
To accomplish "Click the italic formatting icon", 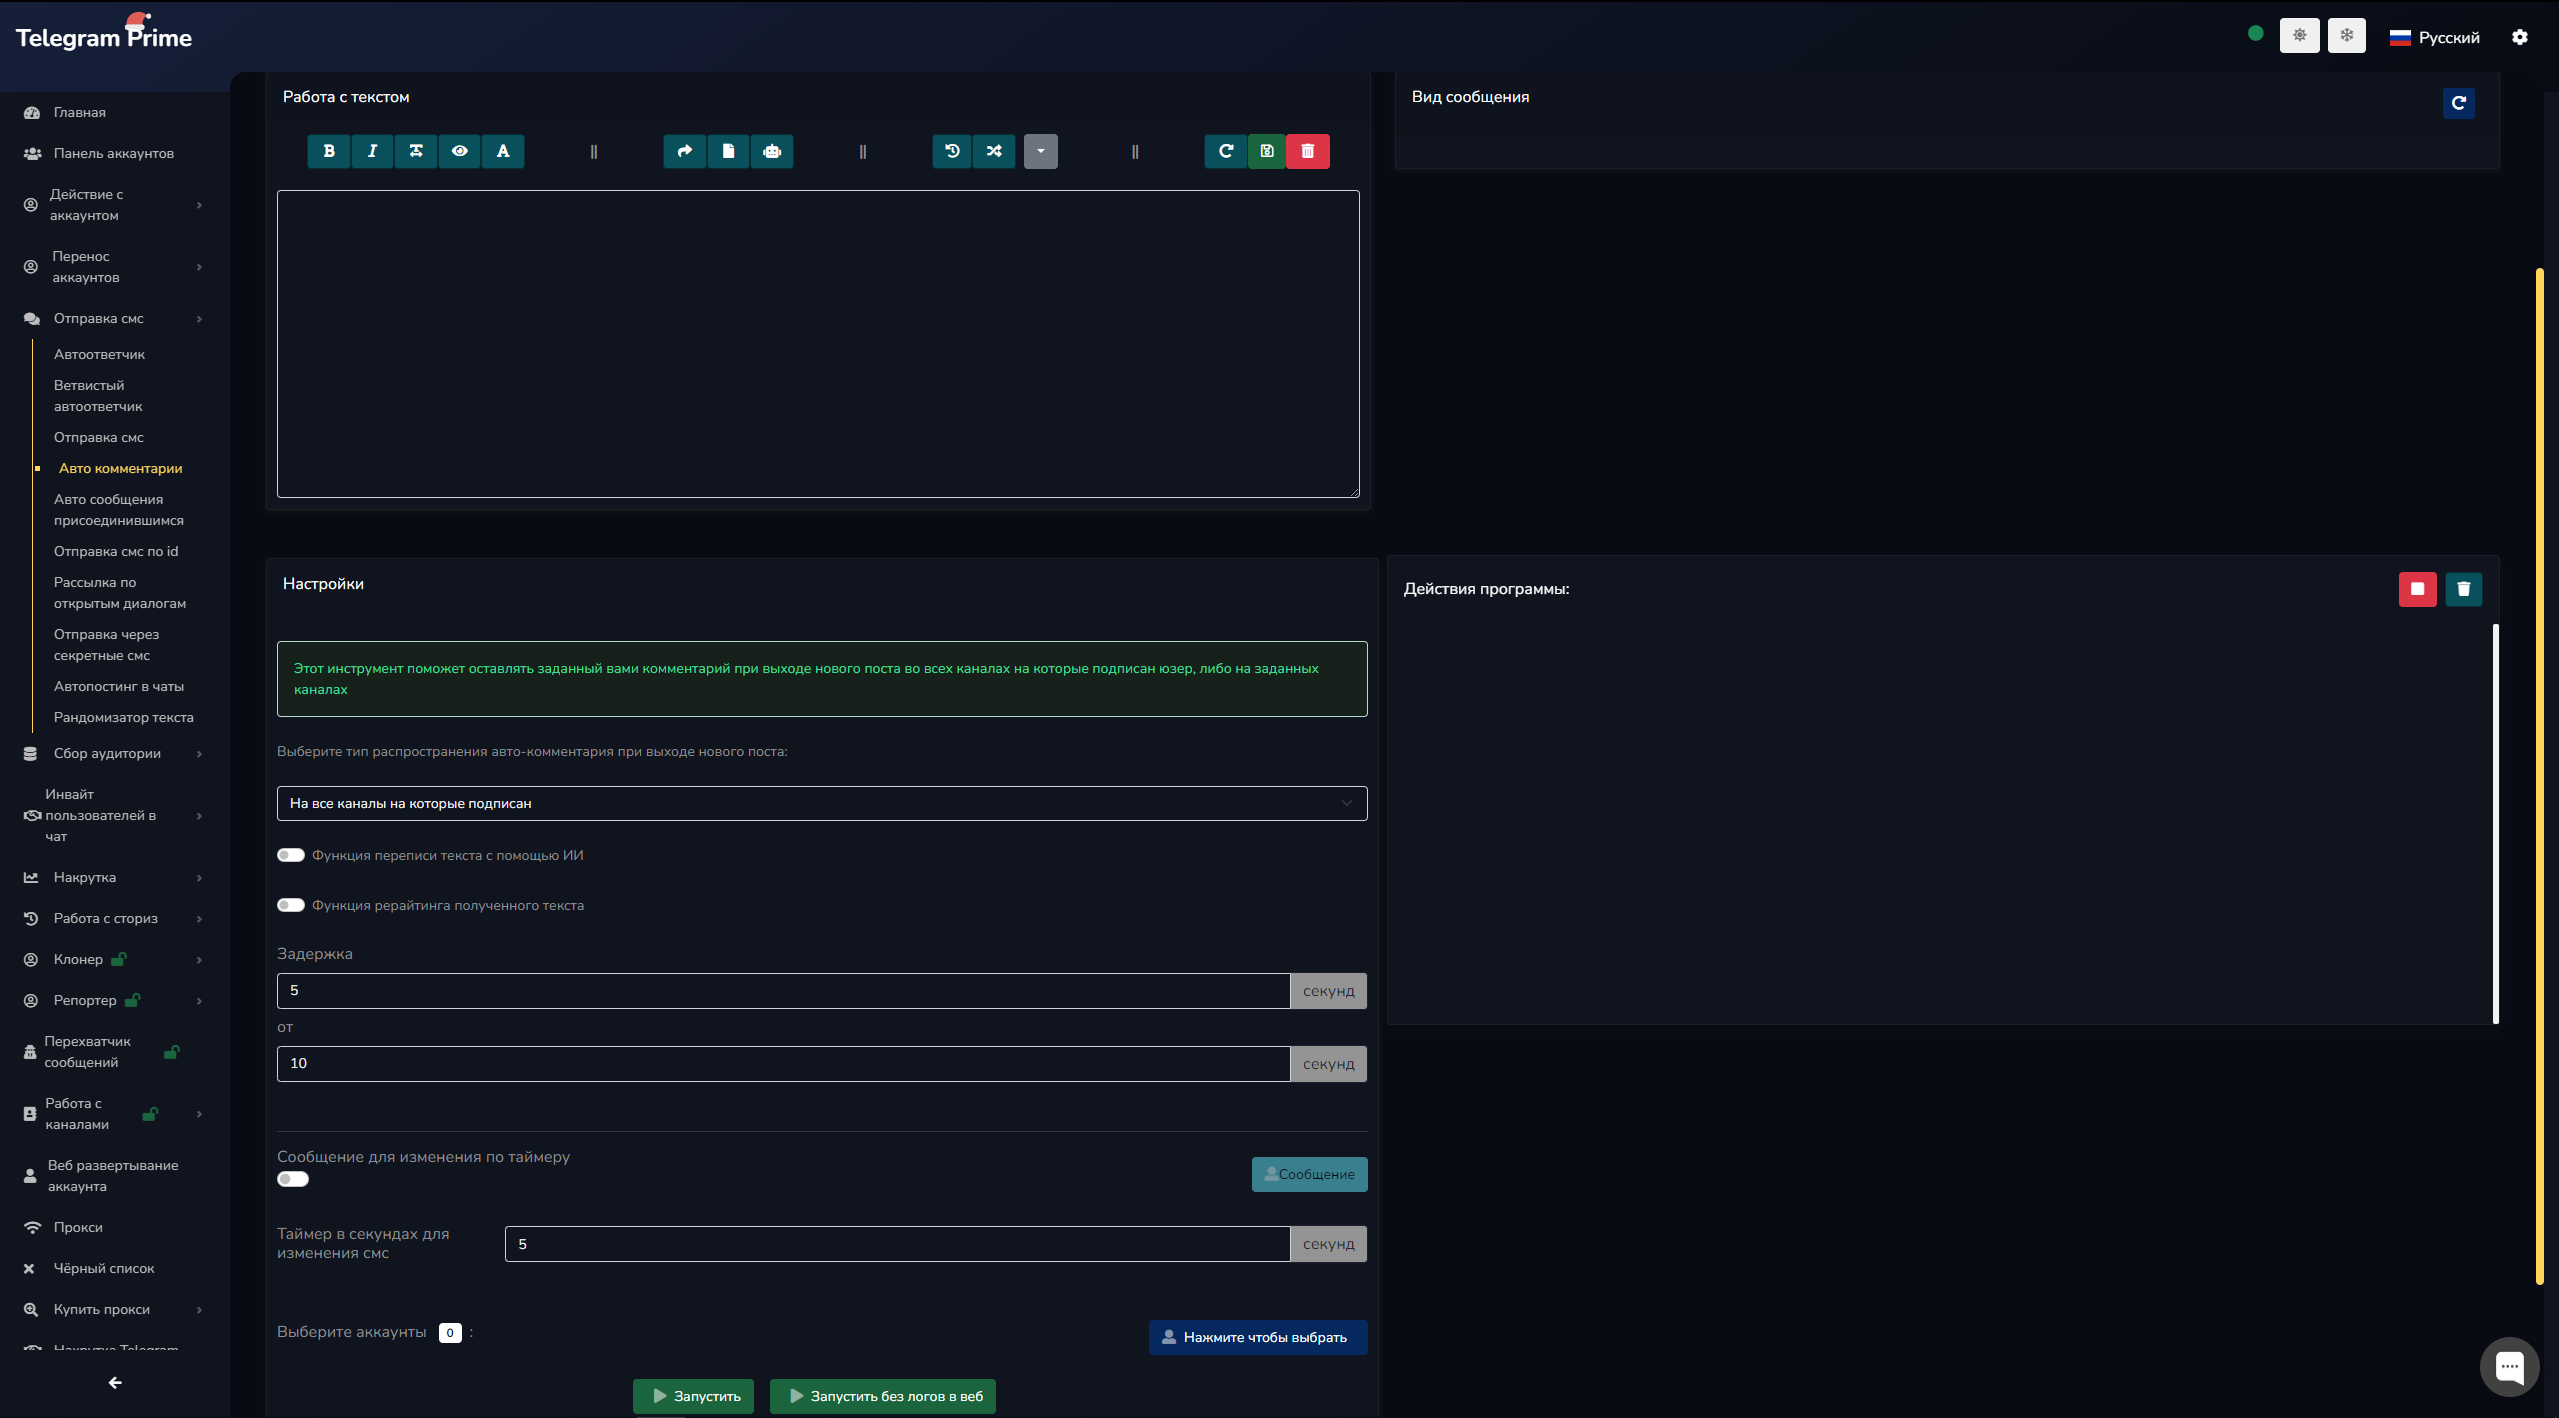I will [372, 151].
